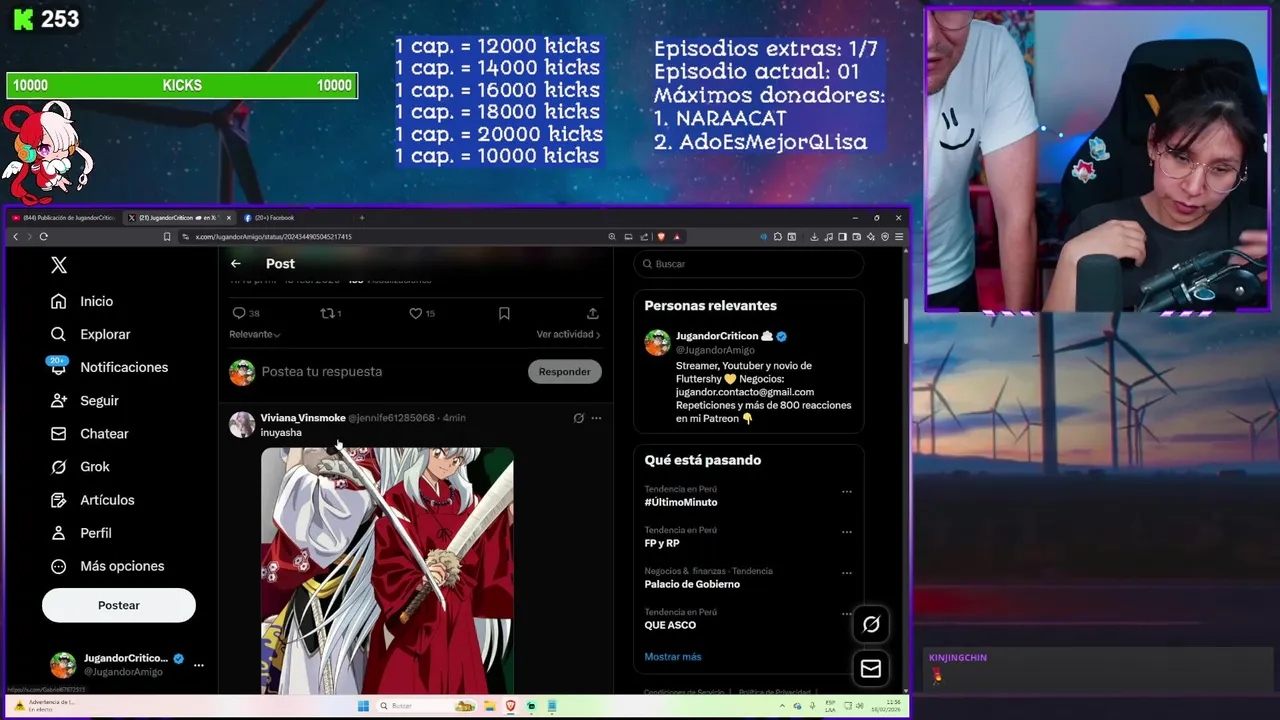Image resolution: width=1280 pixels, height=720 pixels.
Task: Click the Postear button
Action: 119,605
